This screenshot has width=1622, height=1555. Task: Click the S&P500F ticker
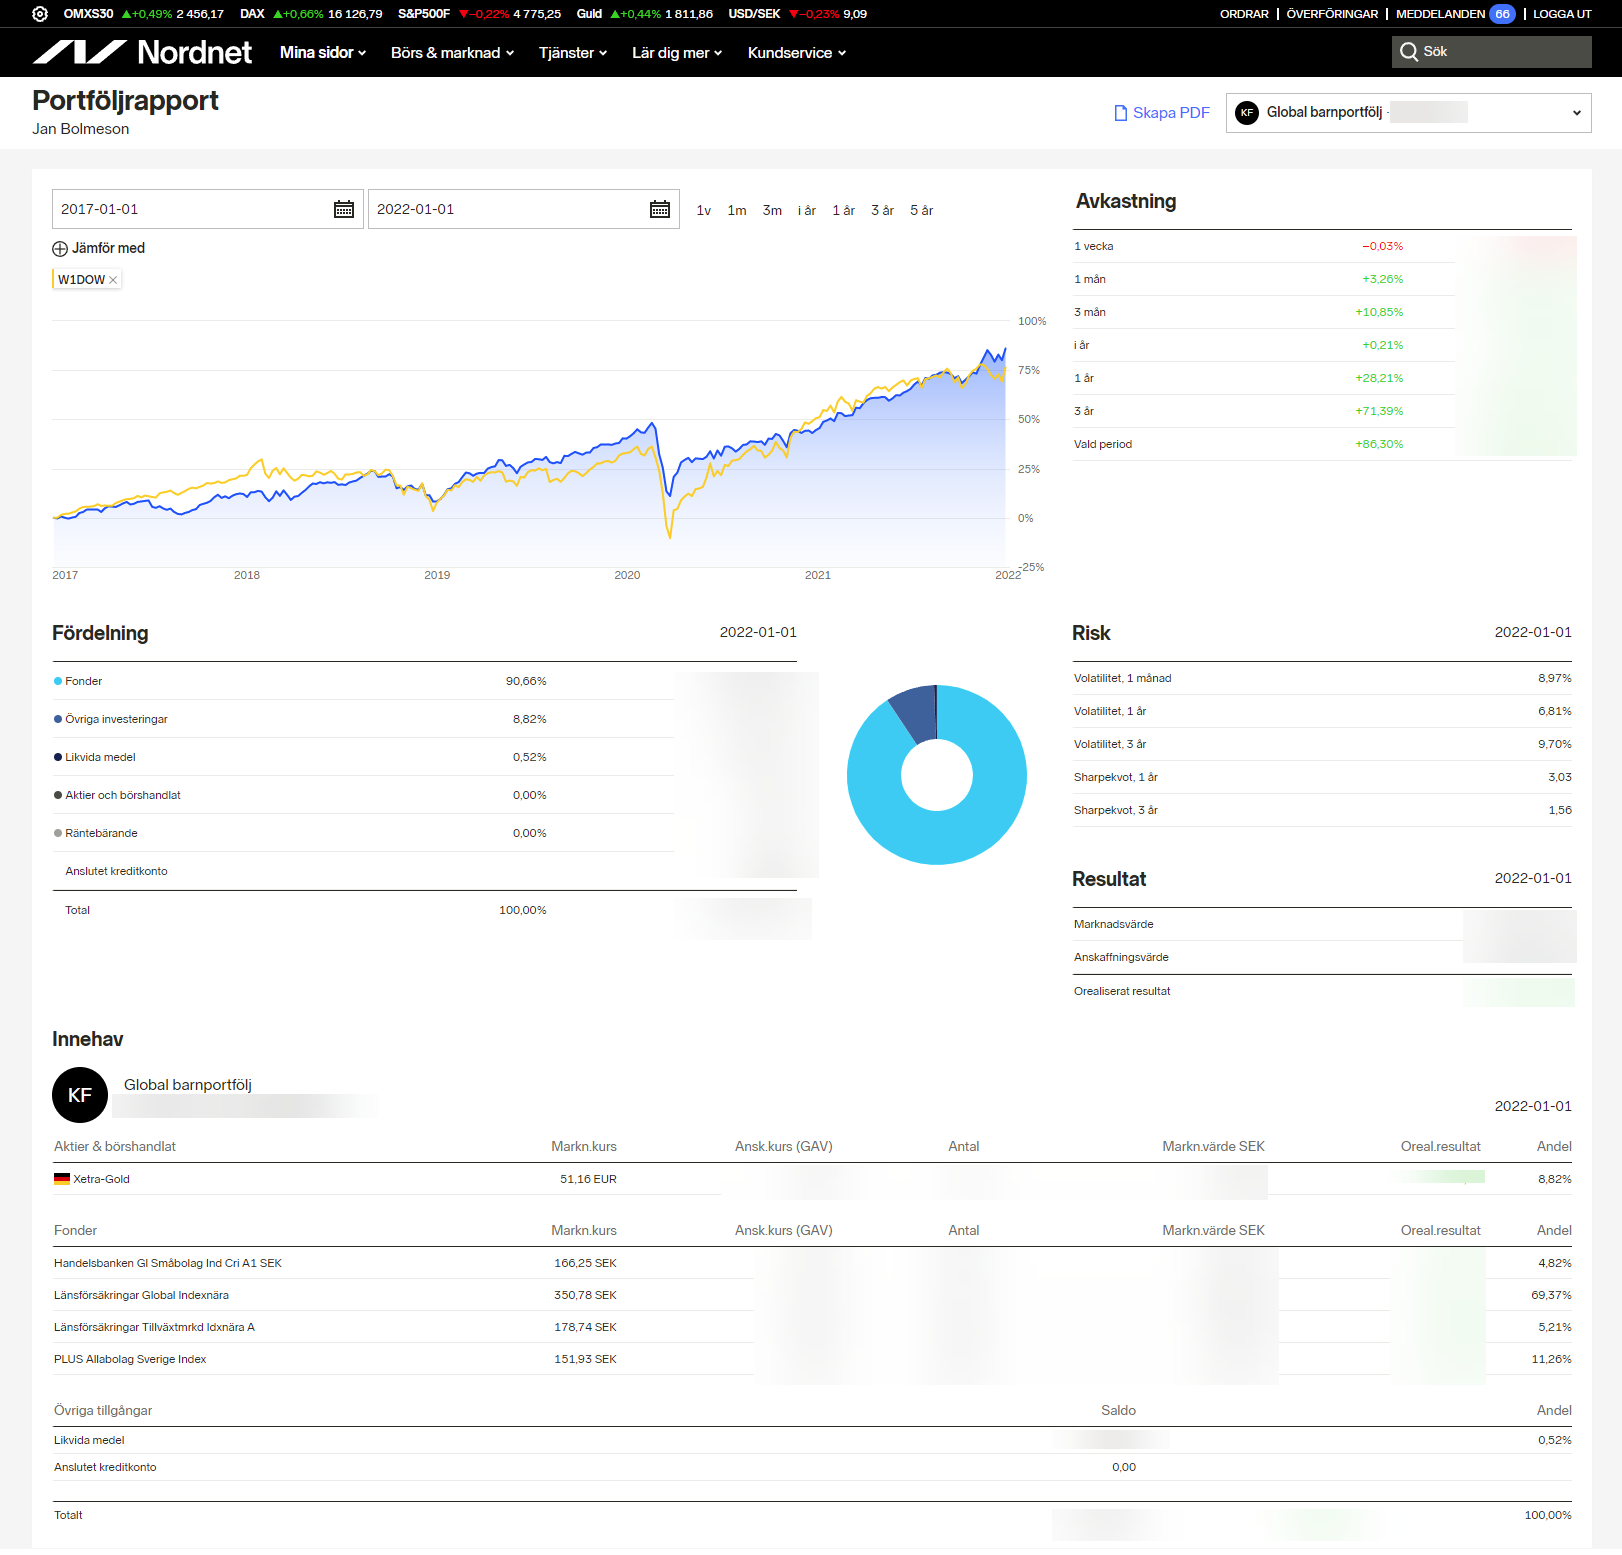tap(479, 14)
